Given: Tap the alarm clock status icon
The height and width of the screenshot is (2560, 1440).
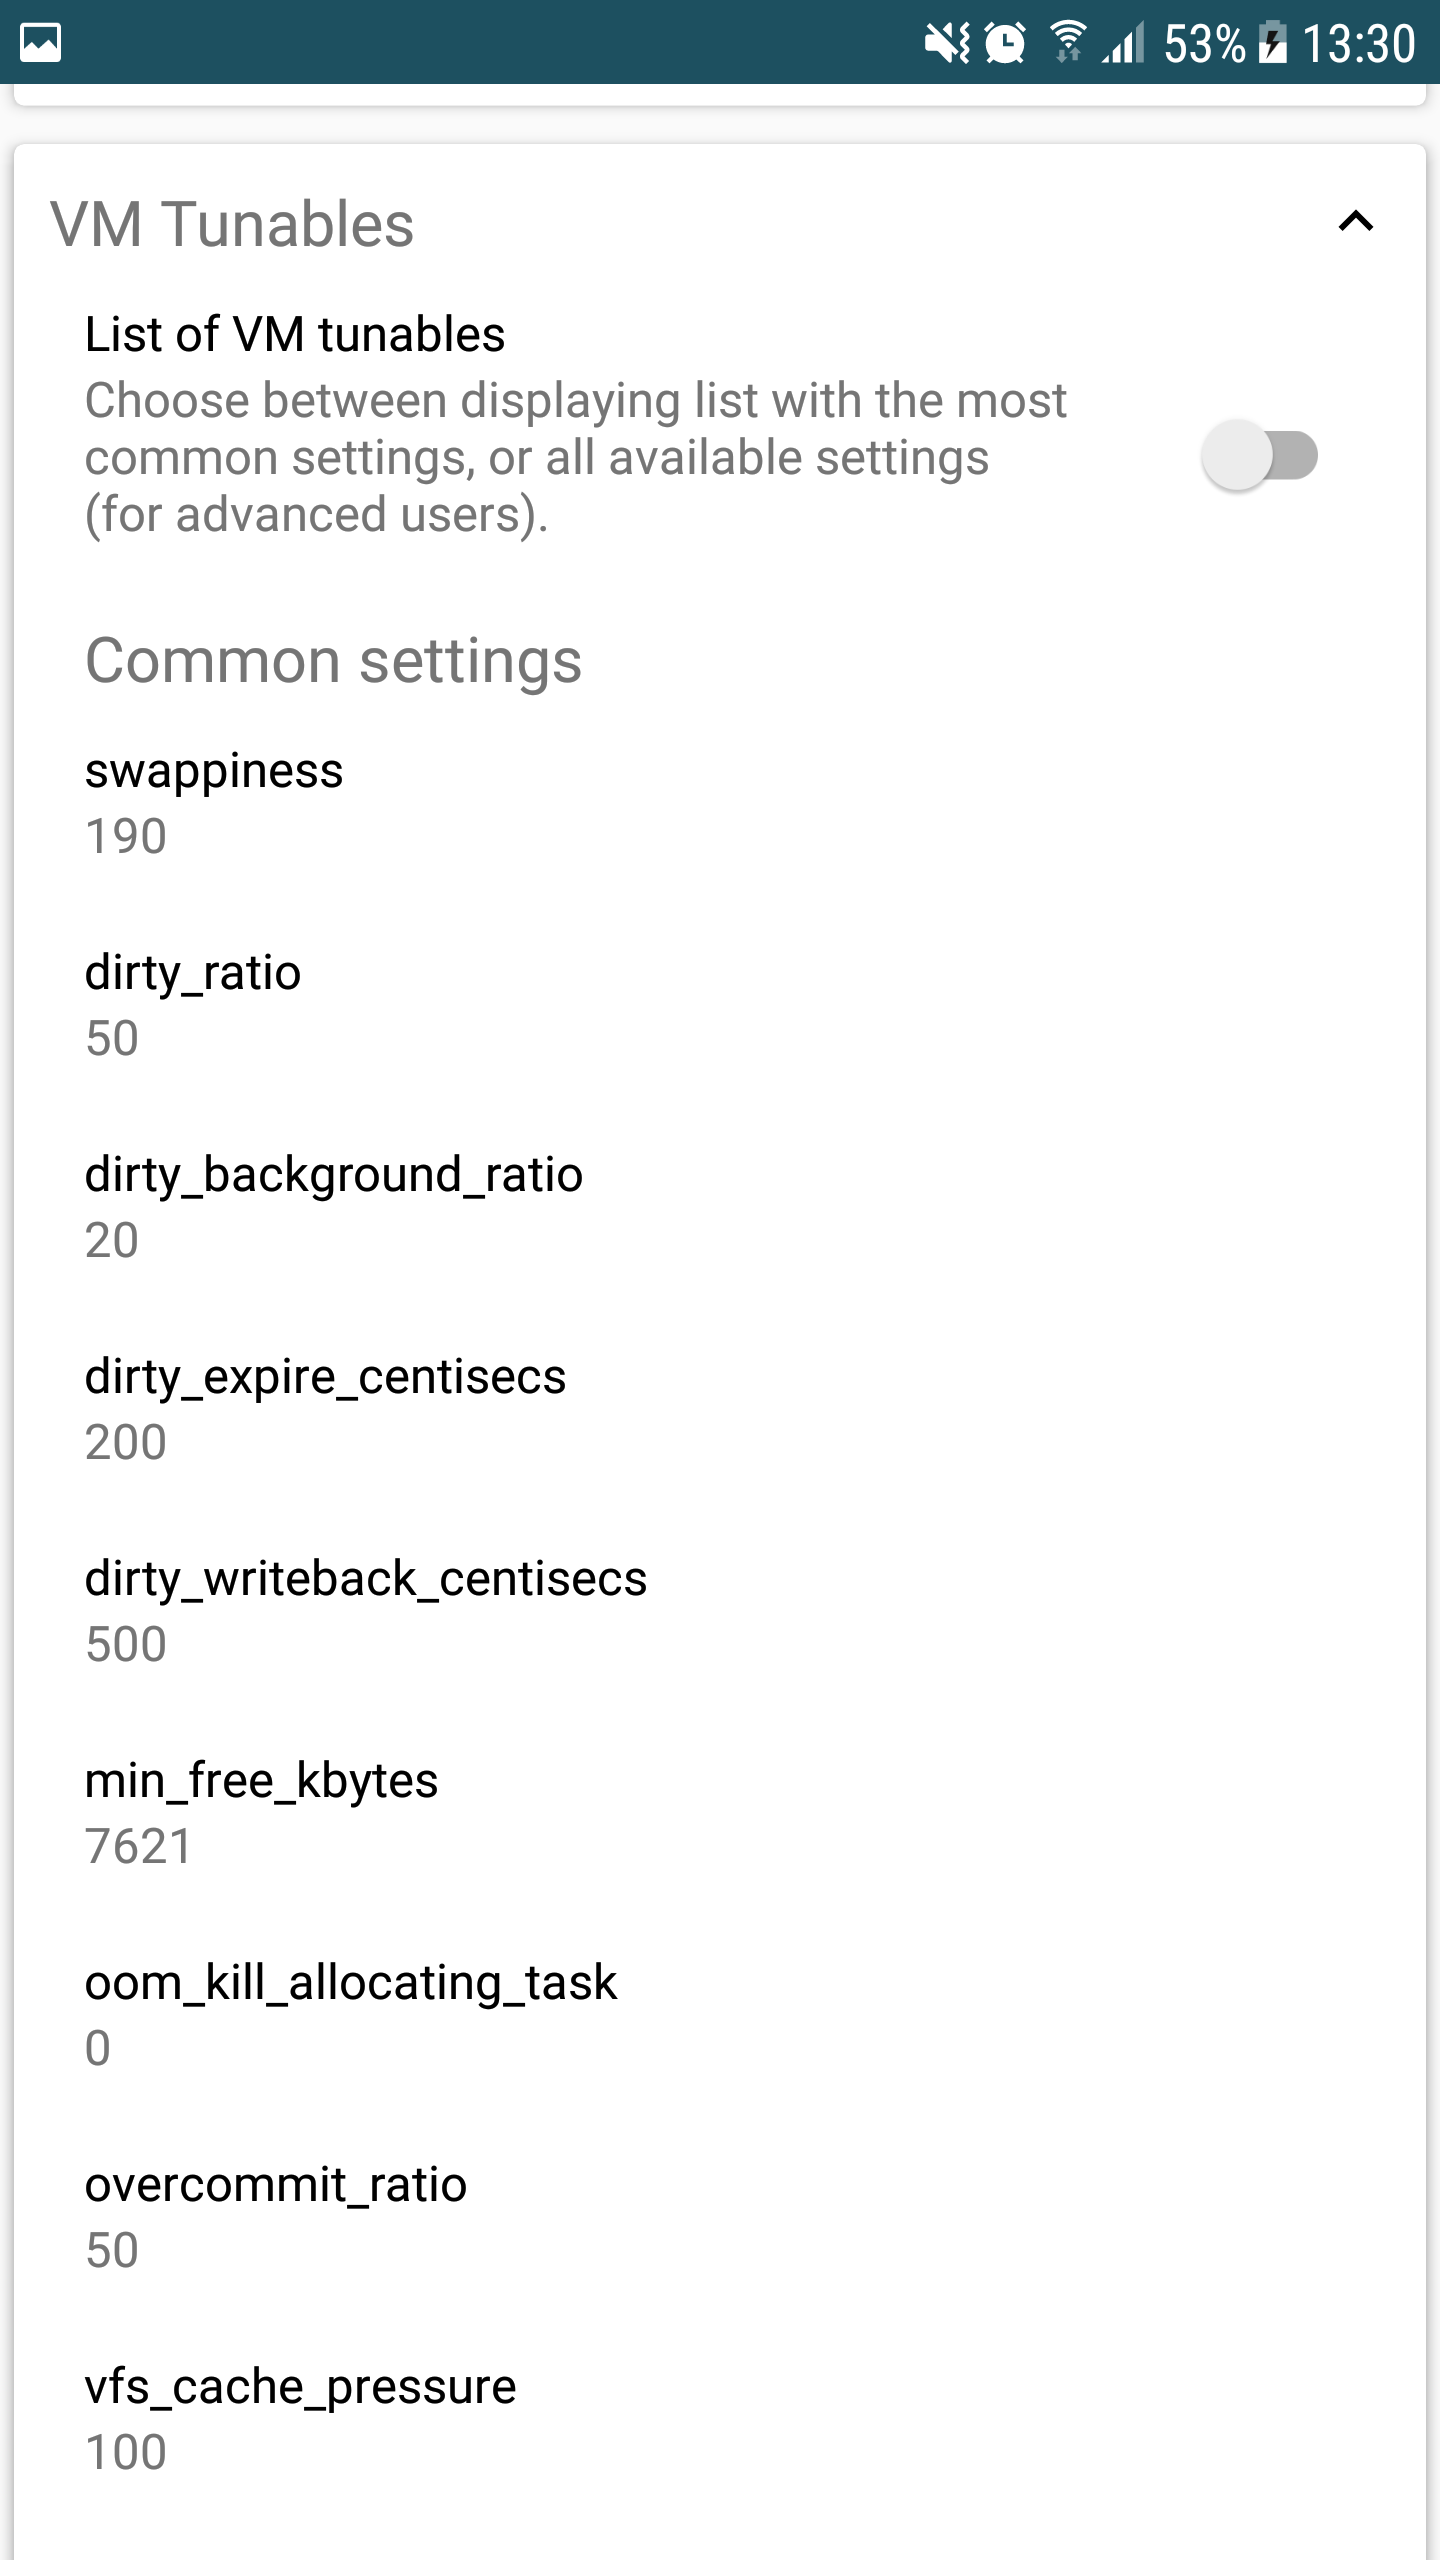Looking at the screenshot, I should point(1005,43).
